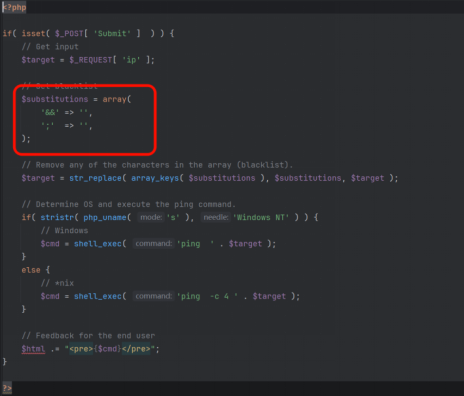
Task: Click the opening <pre> tag in string
Action: point(81,349)
